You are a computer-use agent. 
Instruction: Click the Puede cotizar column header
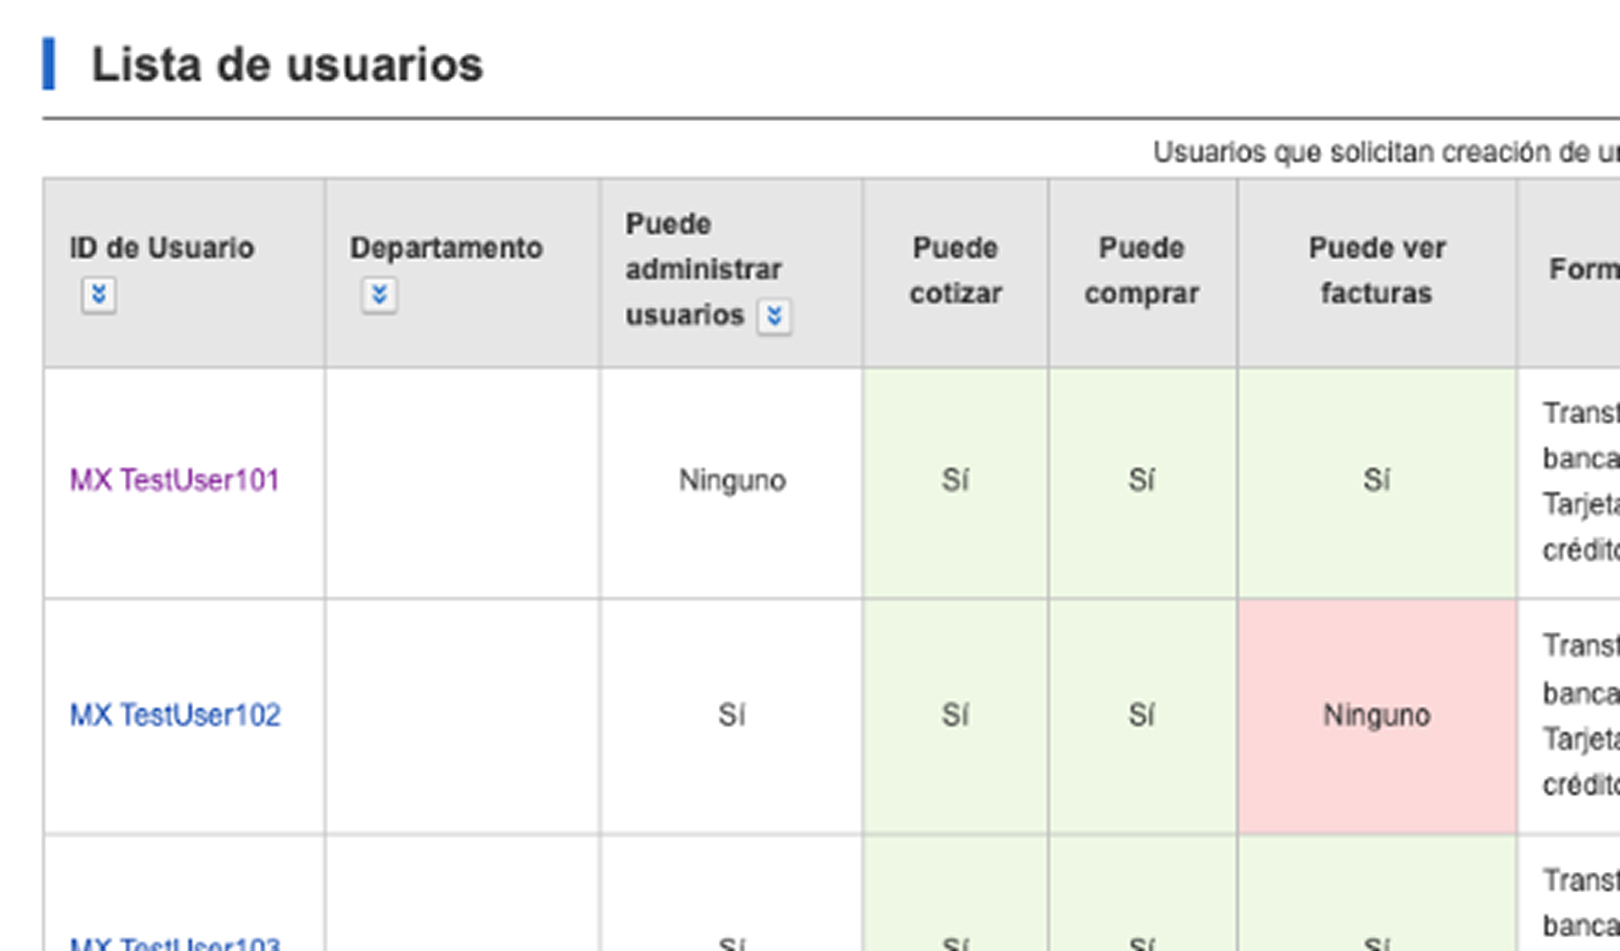pos(955,270)
